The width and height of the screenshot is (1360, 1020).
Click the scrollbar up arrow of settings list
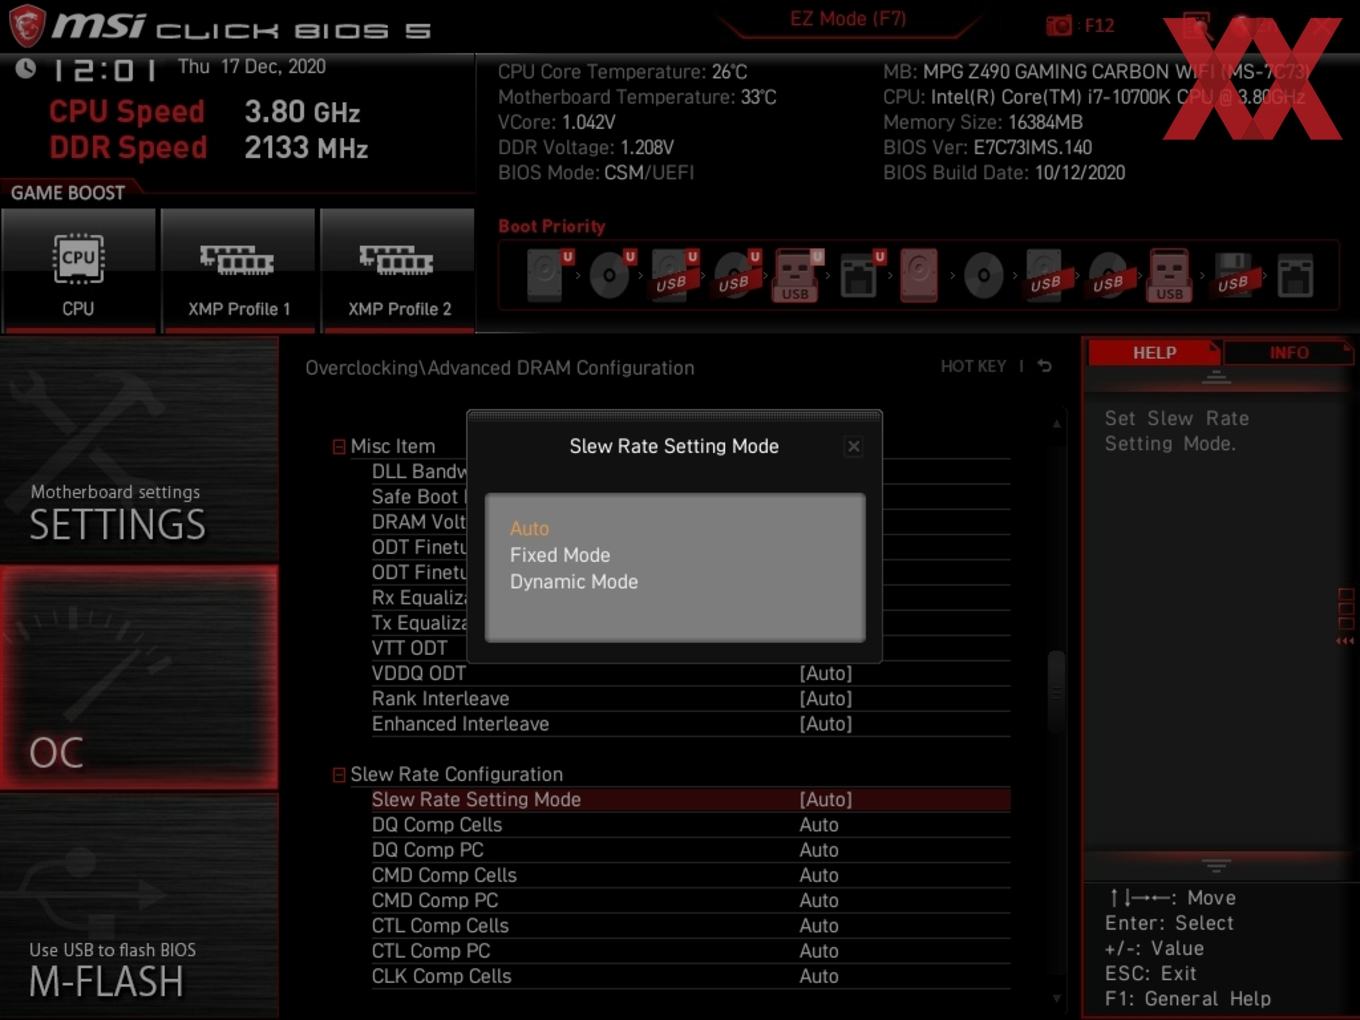[1056, 424]
